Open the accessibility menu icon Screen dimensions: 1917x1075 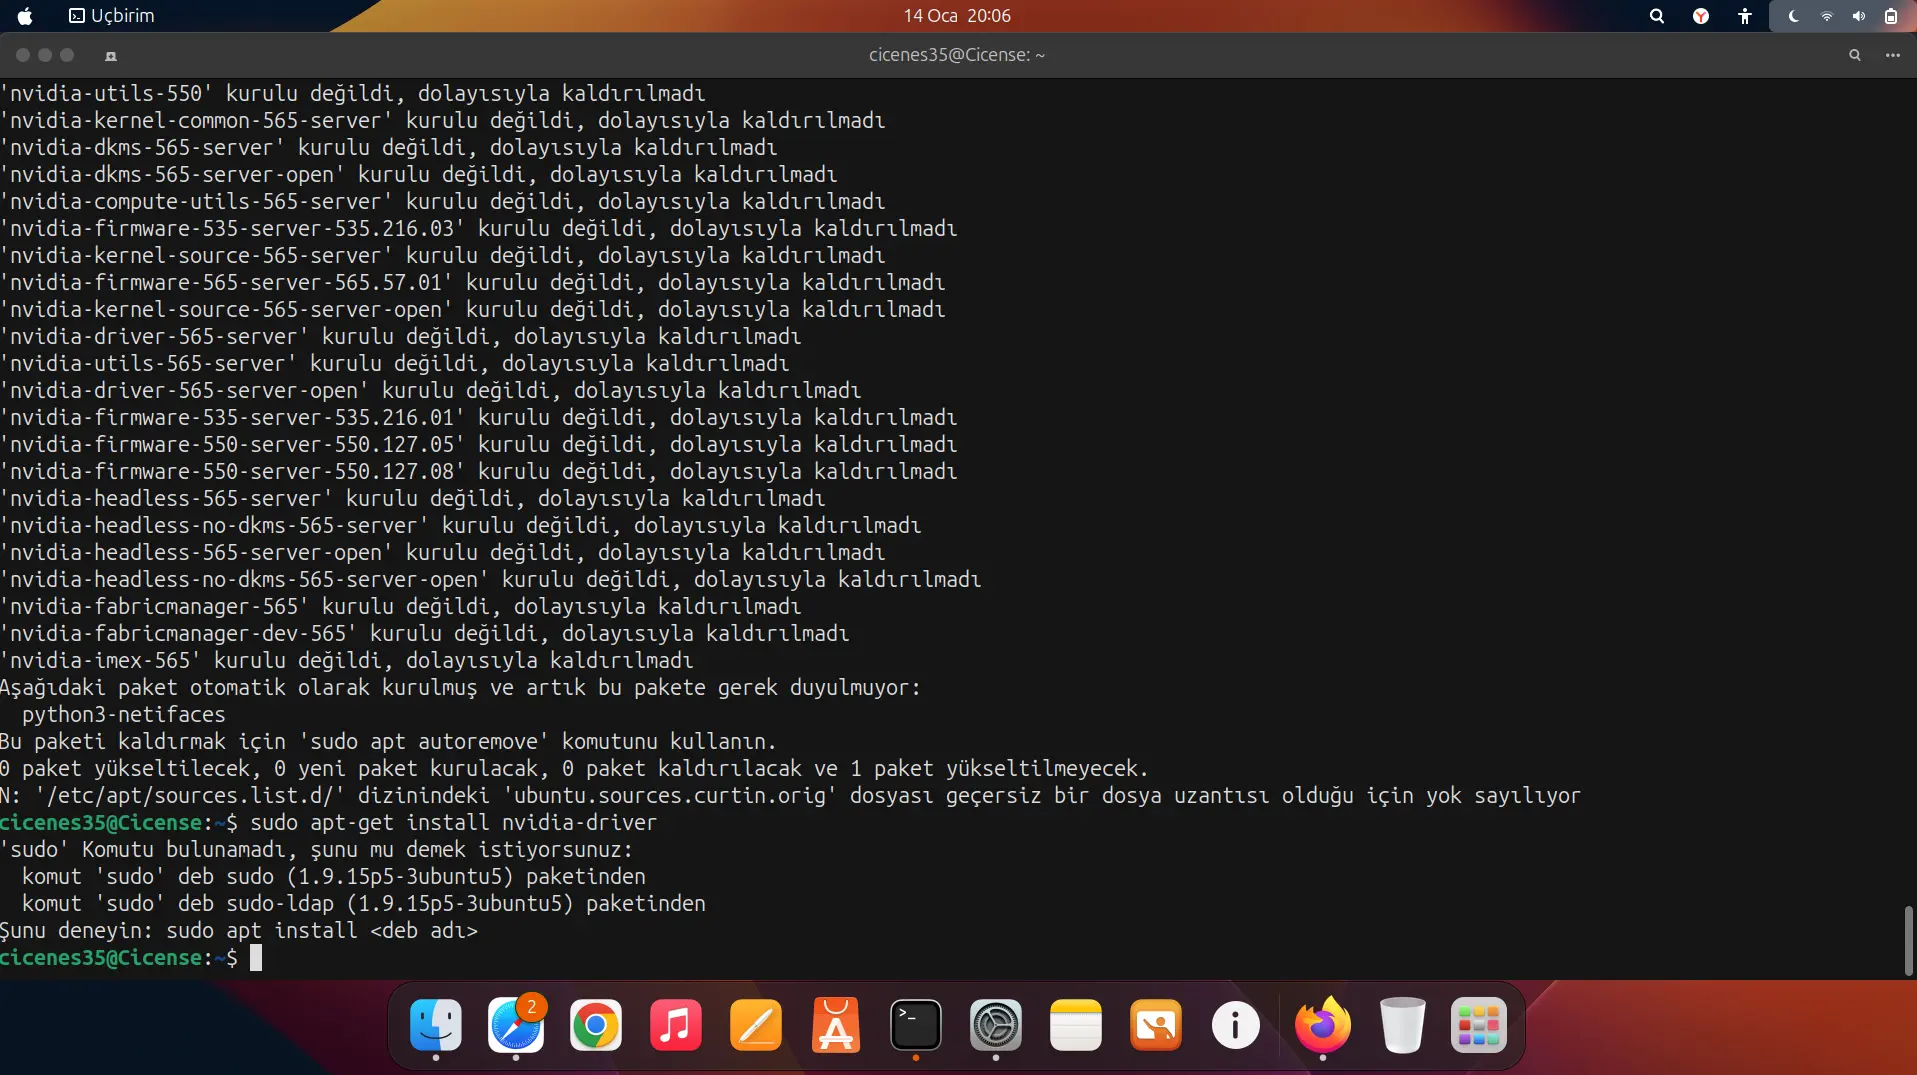1745,16
